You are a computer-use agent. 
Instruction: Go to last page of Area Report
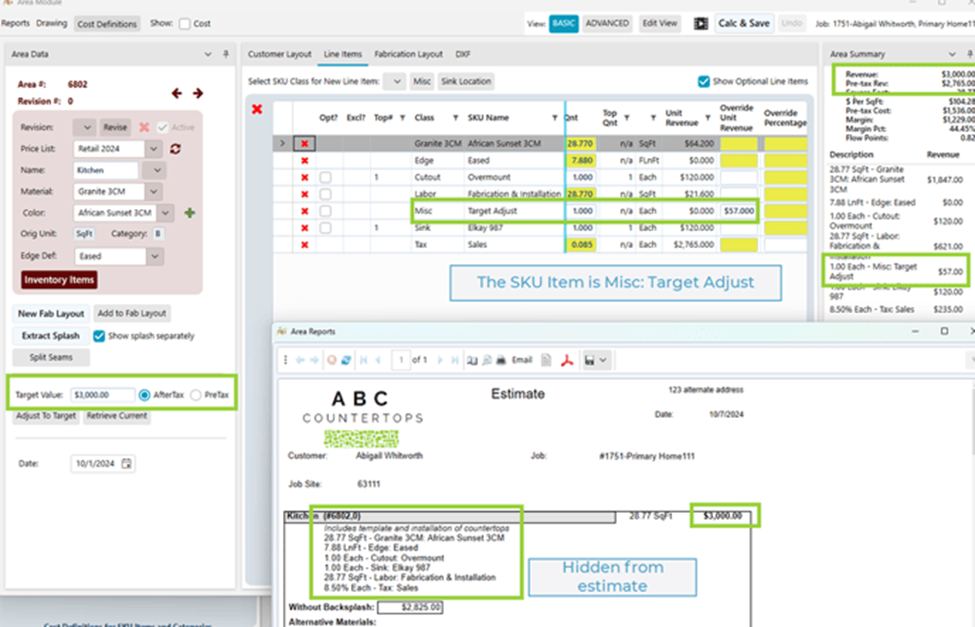click(455, 360)
